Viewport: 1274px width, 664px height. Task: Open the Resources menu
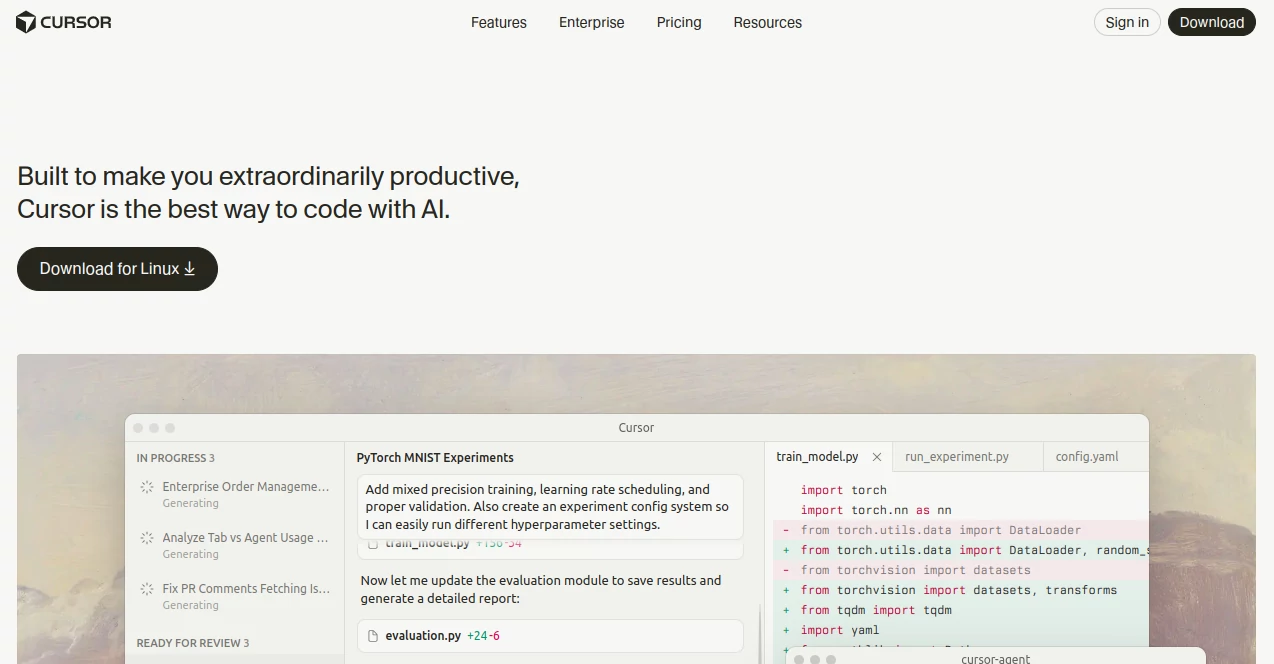767,22
